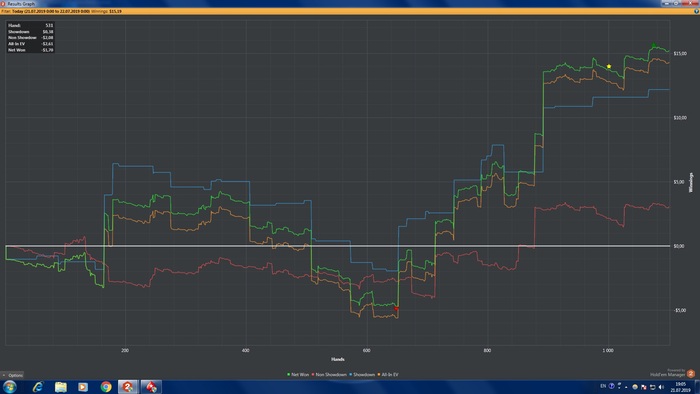Click the Filter Today text in orange bar

(x=45, y=11)
